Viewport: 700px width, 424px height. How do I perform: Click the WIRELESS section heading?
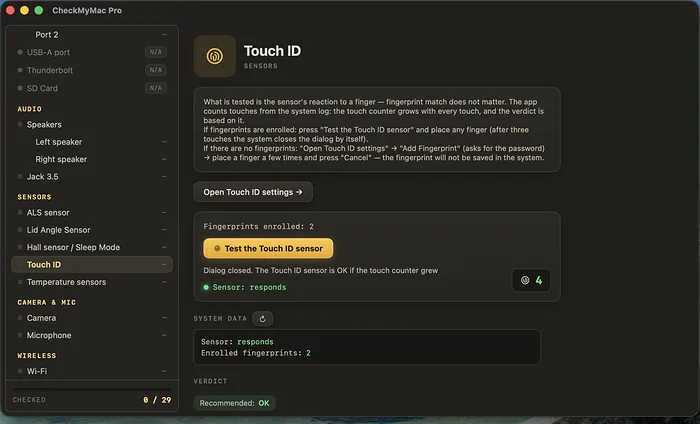click(x=37, y=356)
